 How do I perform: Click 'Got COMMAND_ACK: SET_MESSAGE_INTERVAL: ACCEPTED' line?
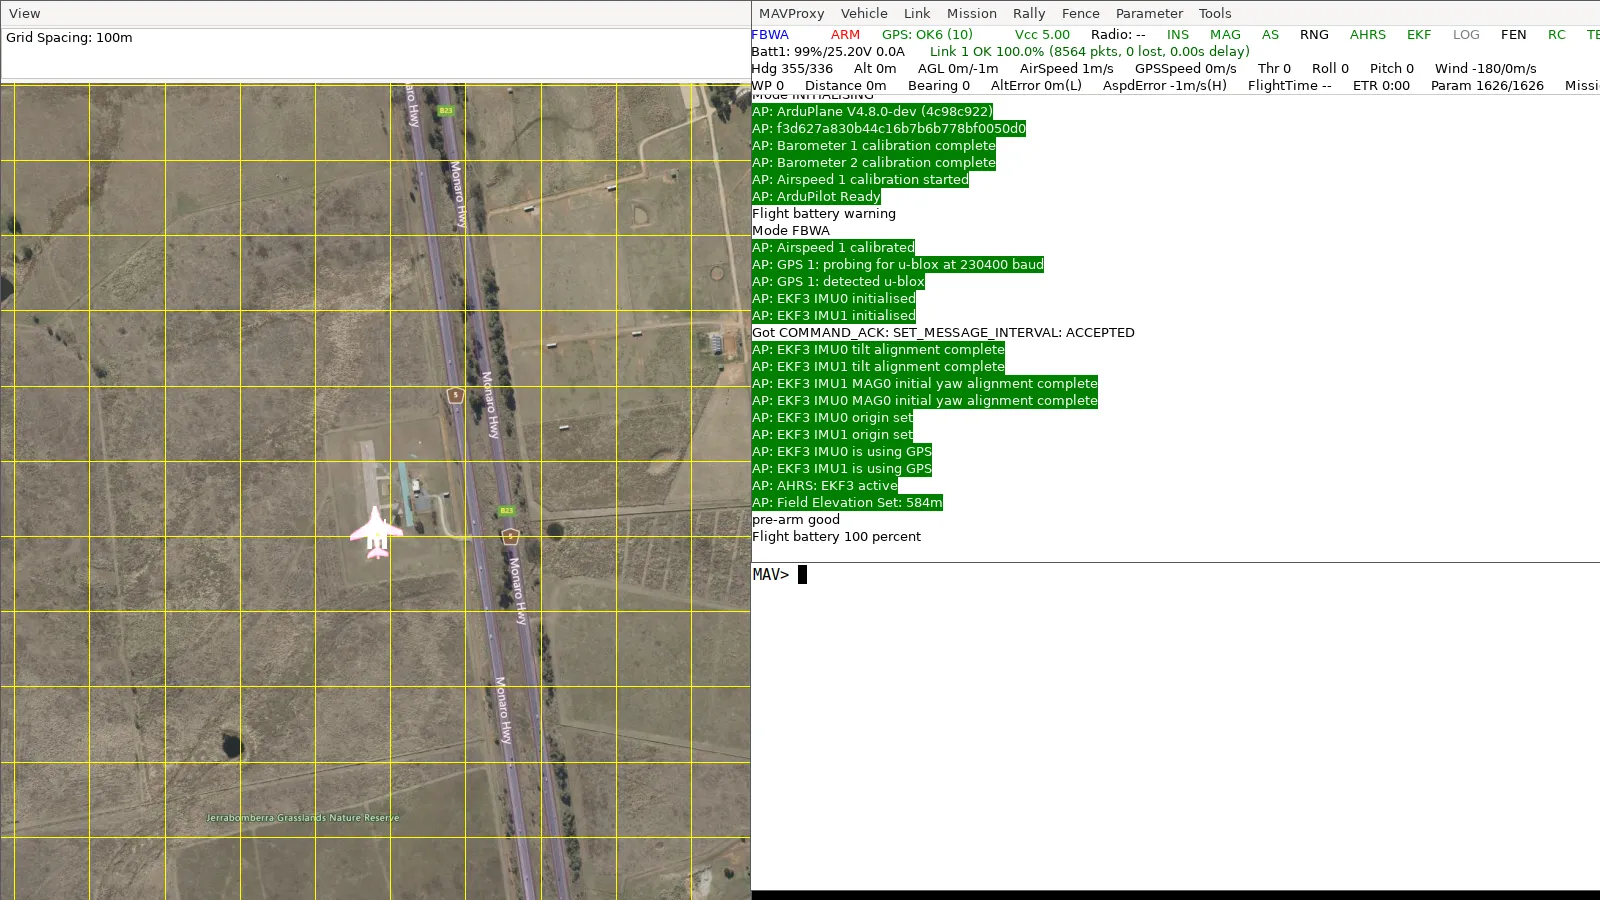tap(943, 333)
